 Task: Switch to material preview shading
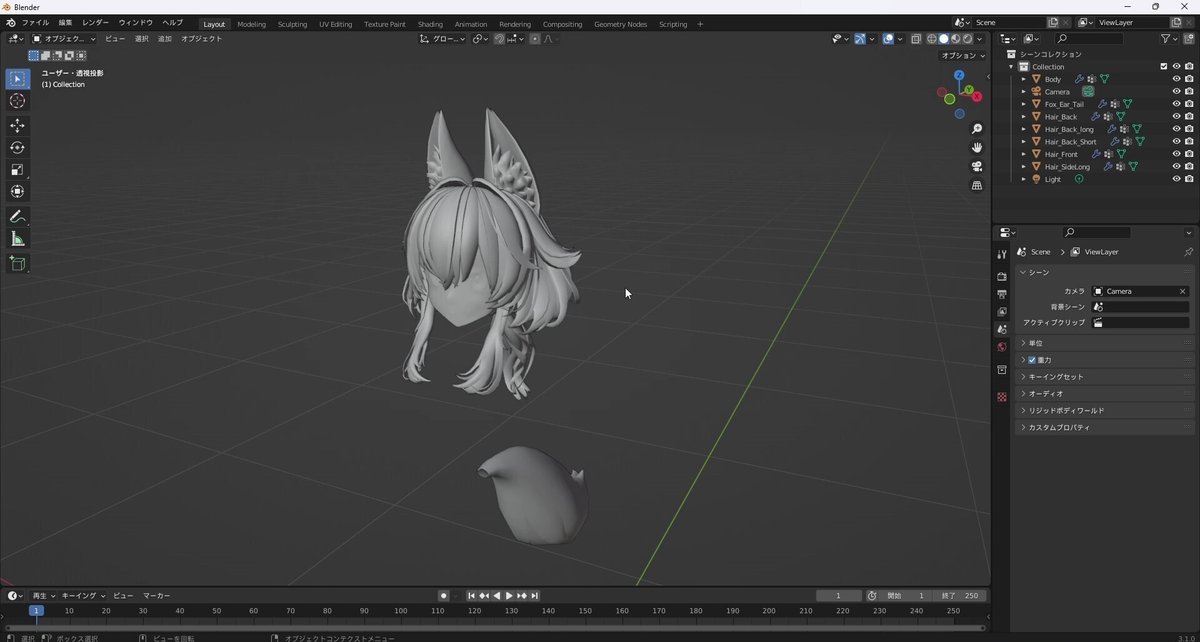click(955, 39)
